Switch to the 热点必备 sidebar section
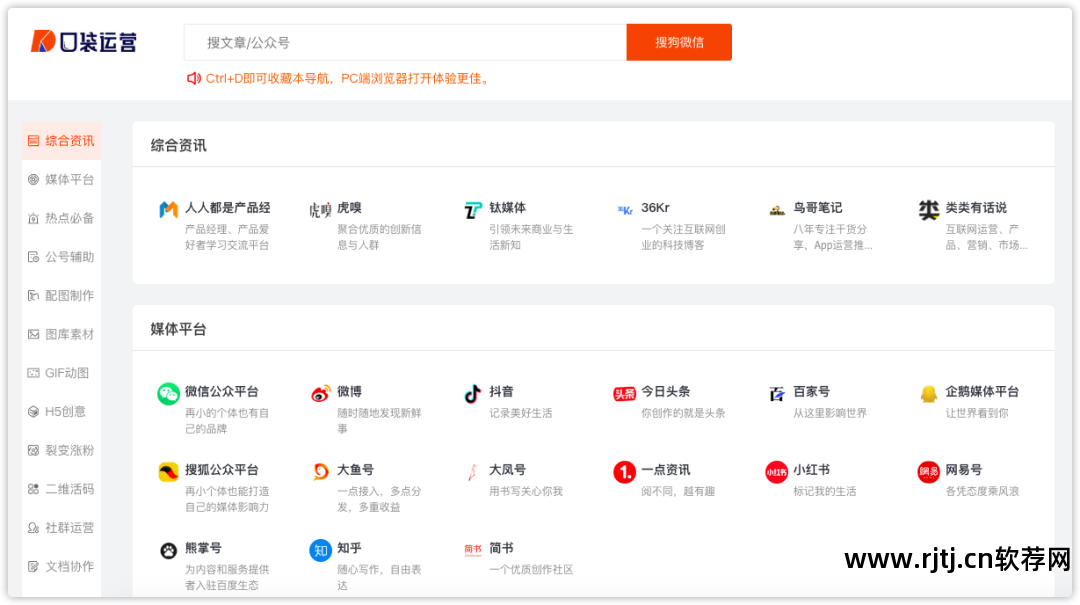Screen dimensions: 1080x605 [61, 218]
